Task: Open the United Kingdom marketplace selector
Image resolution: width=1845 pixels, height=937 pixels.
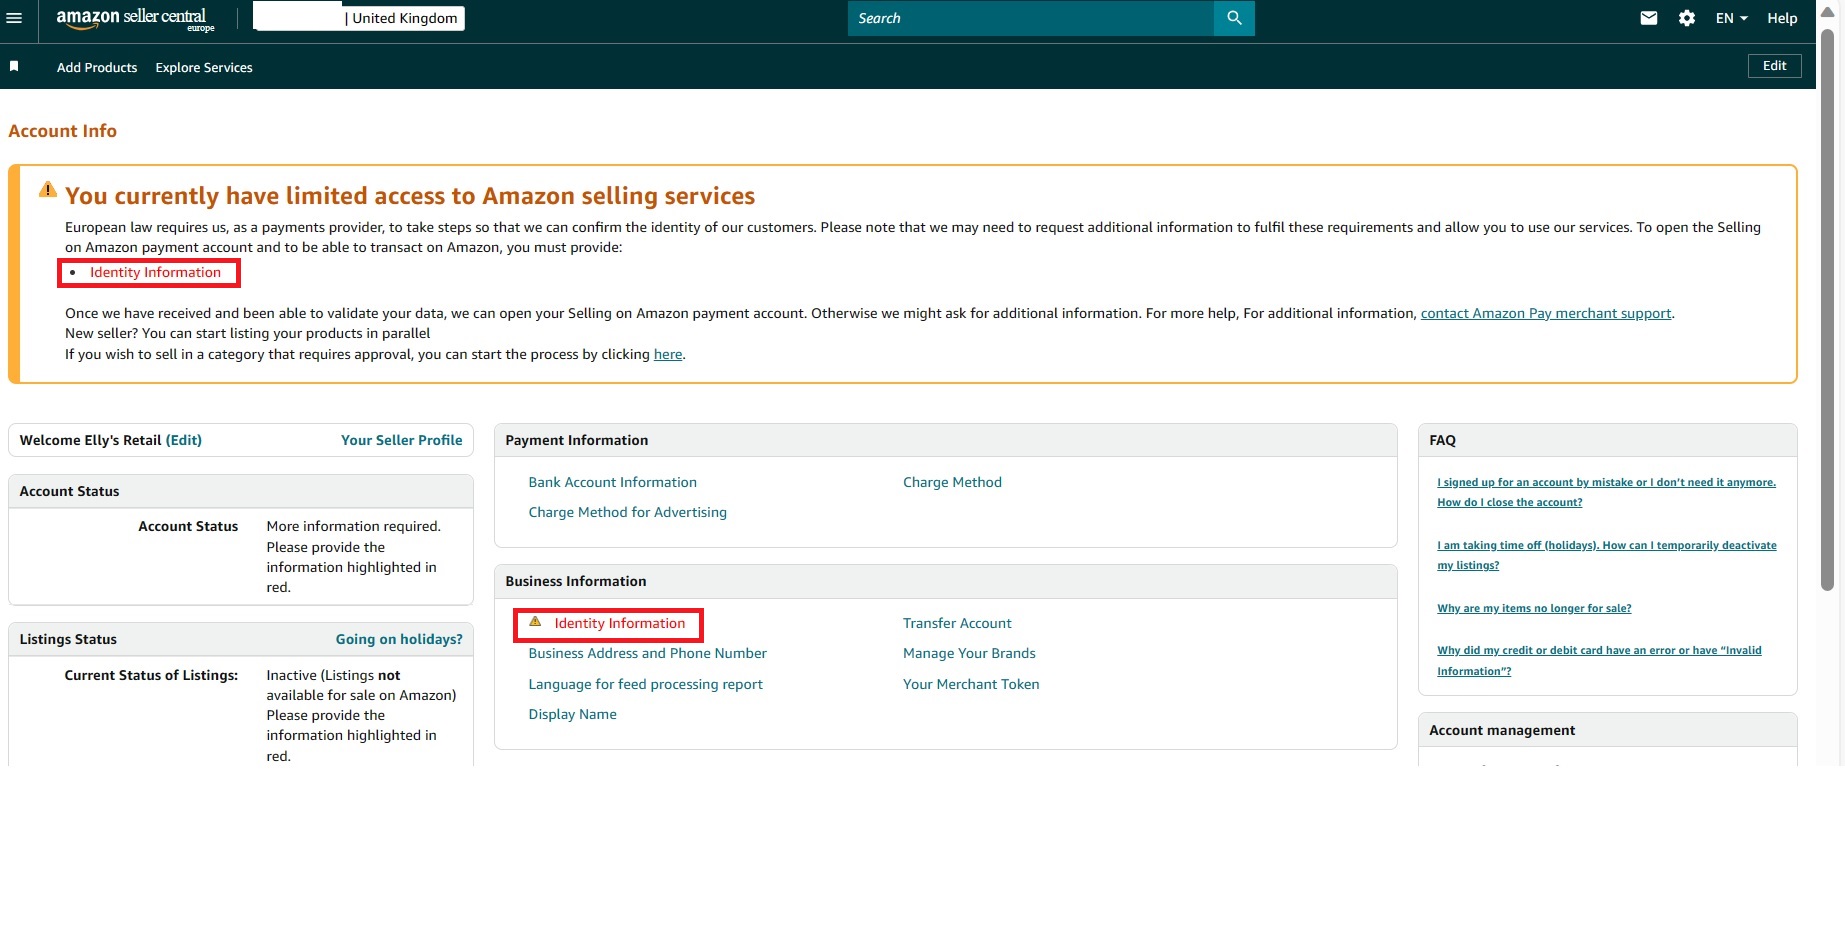Action: [359, 18]
